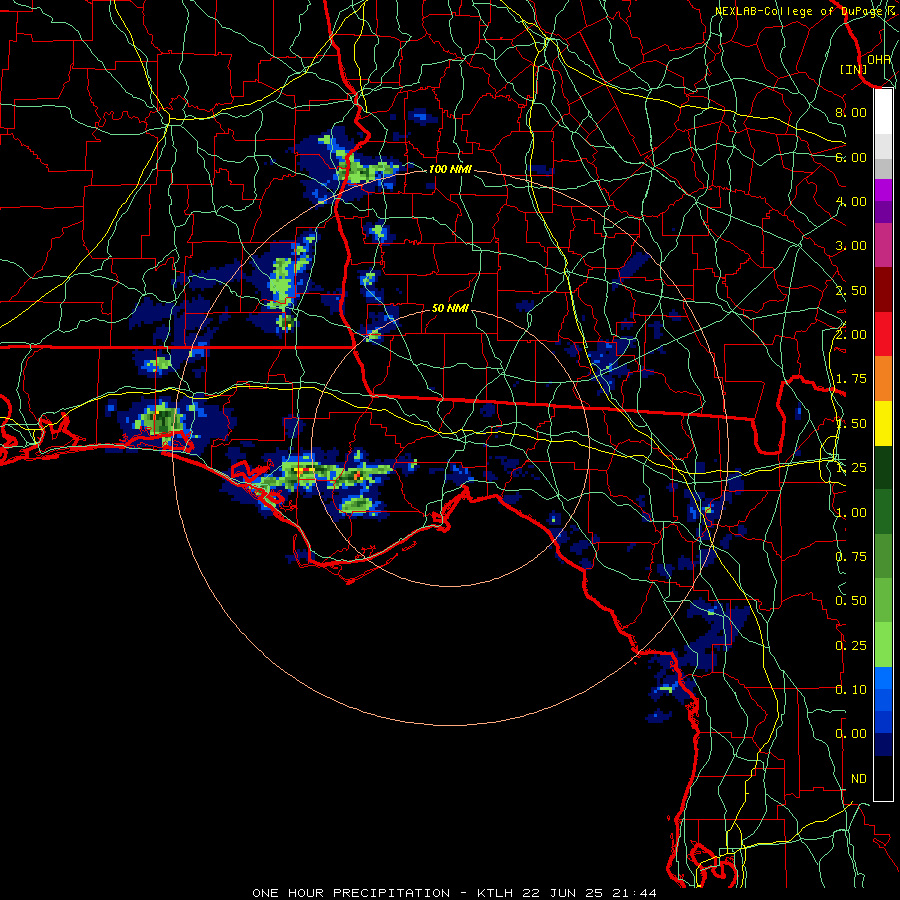
Task: Click the 1.50 legend value
Action: point(851,424)
